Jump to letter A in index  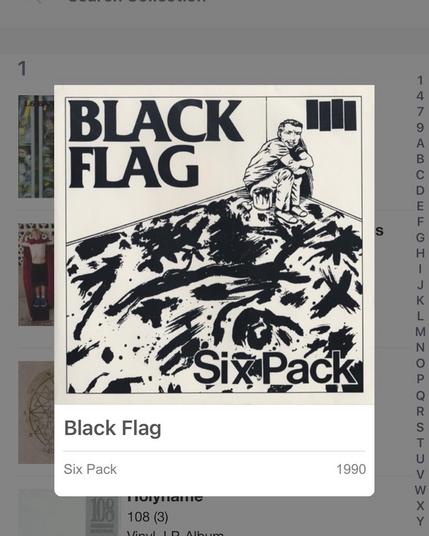tap(420, 143)
